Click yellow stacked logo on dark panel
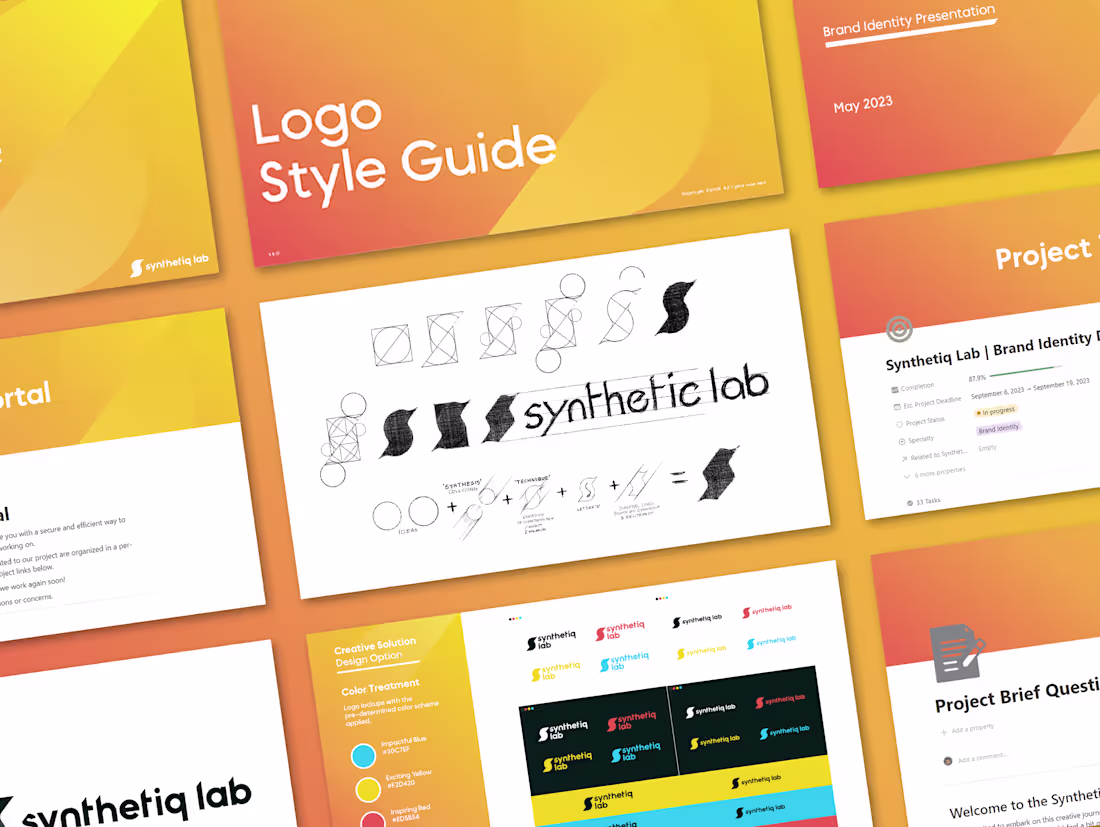Viewport: 1100px width, 827px height. (x=568, y=761)
